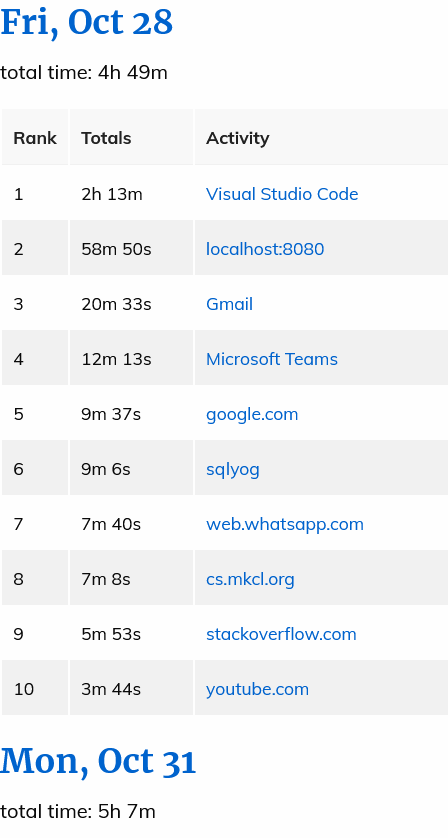The image size is (448, 838).
Task: Click the Activity column header
Action: (x=321, y=138)
